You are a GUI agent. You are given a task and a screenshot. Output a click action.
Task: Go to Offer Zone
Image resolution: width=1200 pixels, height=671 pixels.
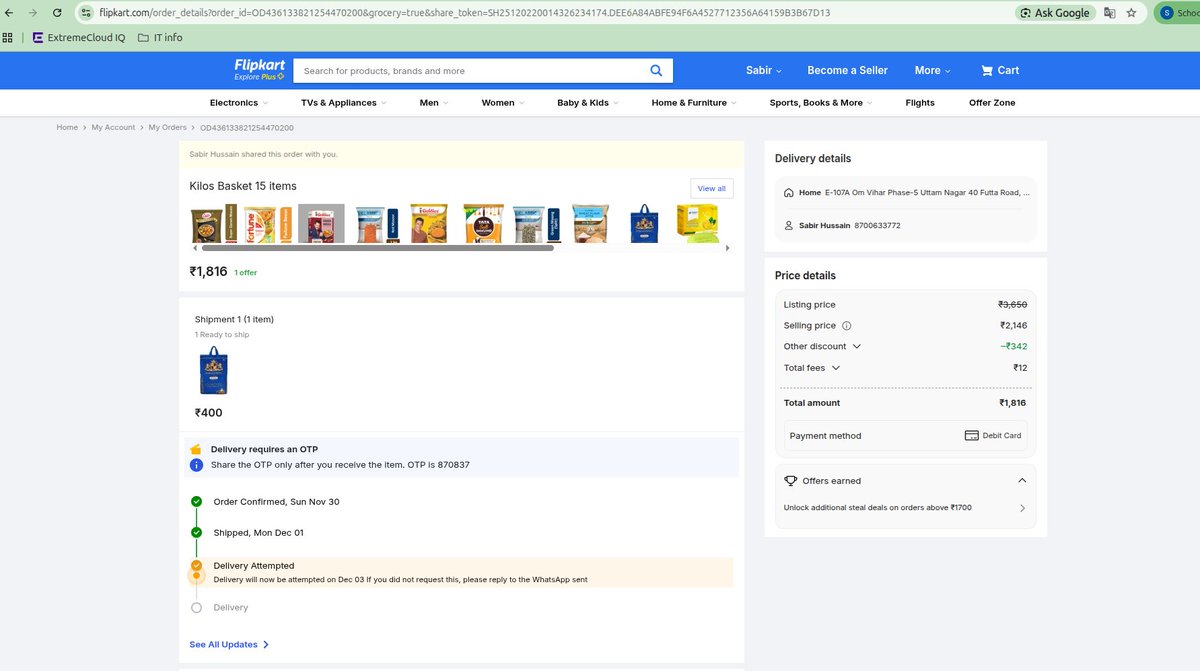991,103
